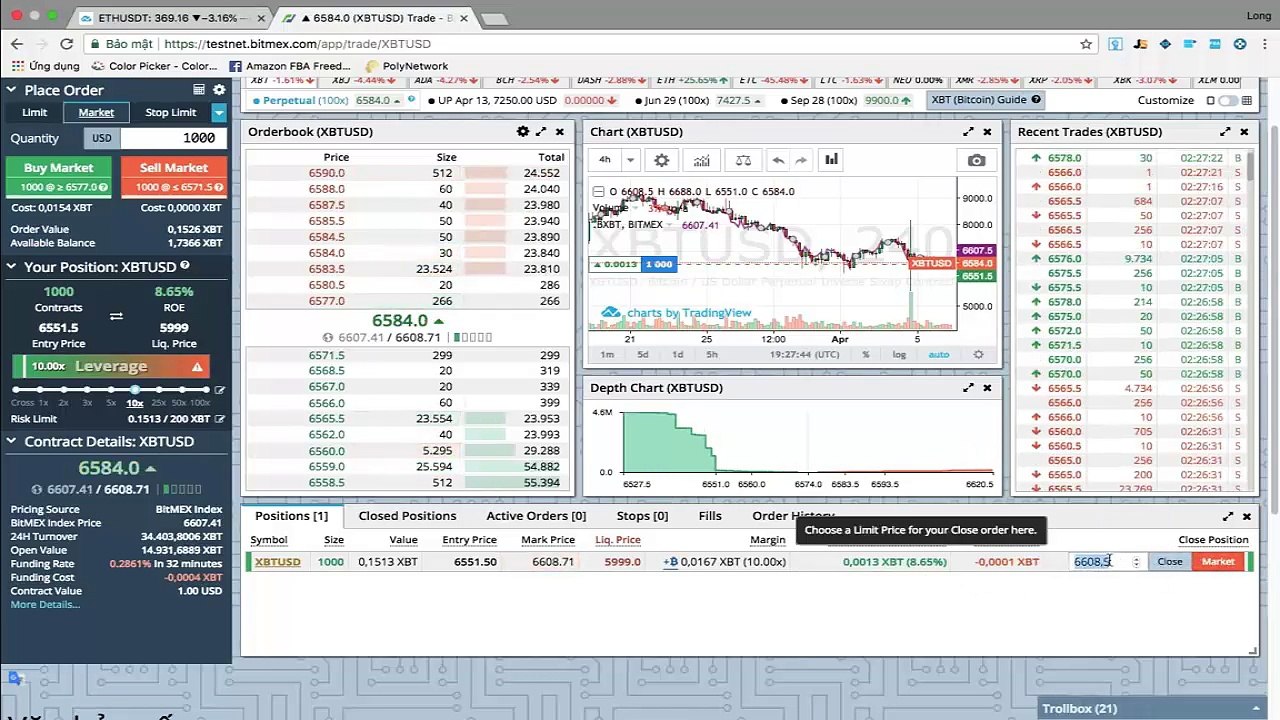Edit leverage slider pencil icon
This screenshot has height=720, width=1280.
click(x=220, y=390)
